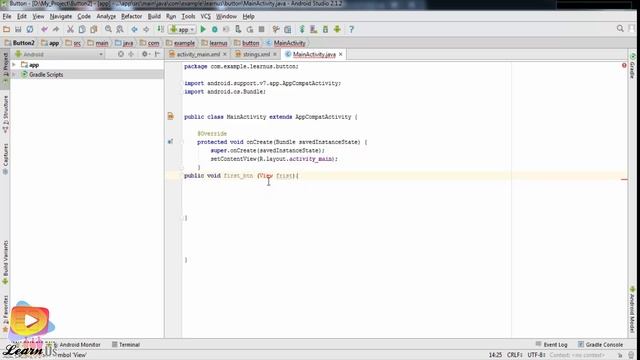The width and height of the screenshot is (640, 360).
Task: Select the MainActivity.java tab
Action: [x=314, y=54]
